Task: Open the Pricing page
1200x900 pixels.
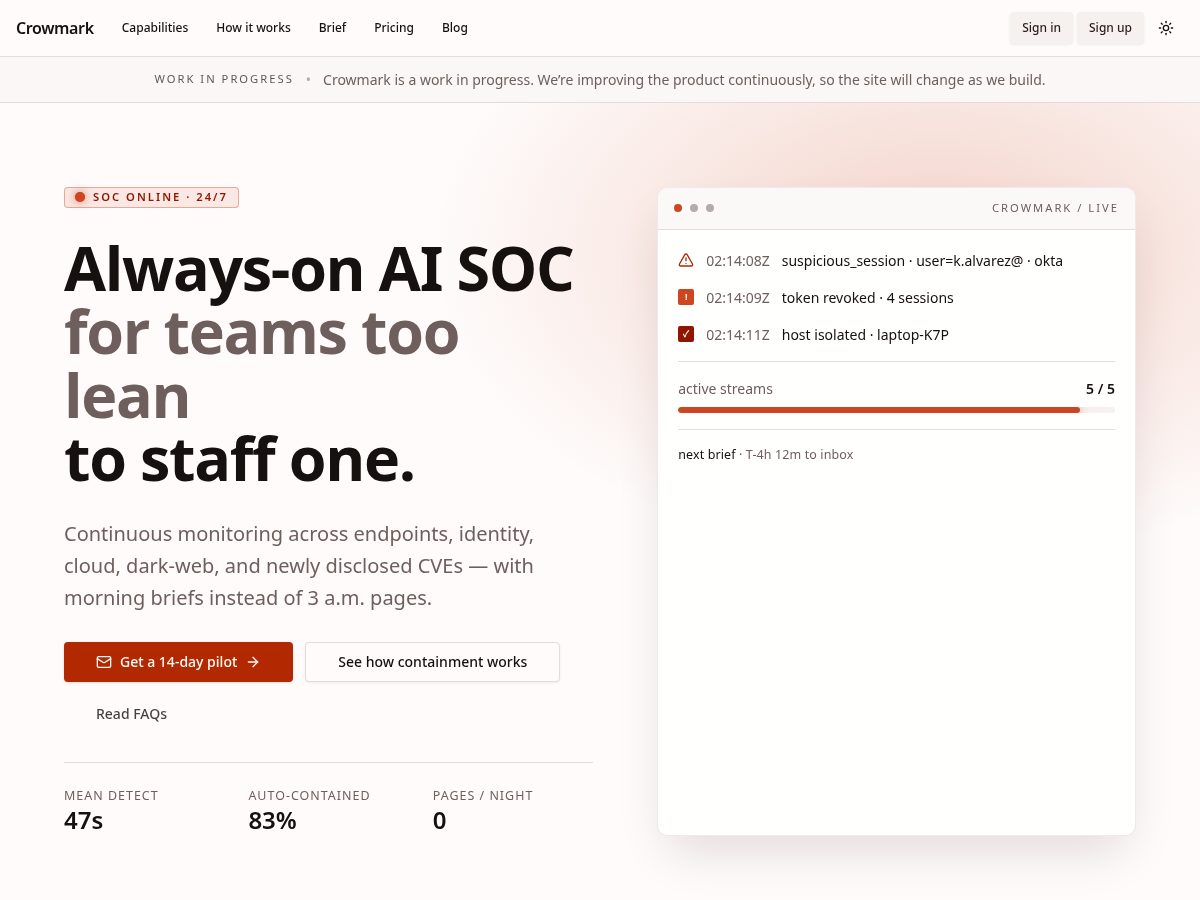Action: pos(394,28)
